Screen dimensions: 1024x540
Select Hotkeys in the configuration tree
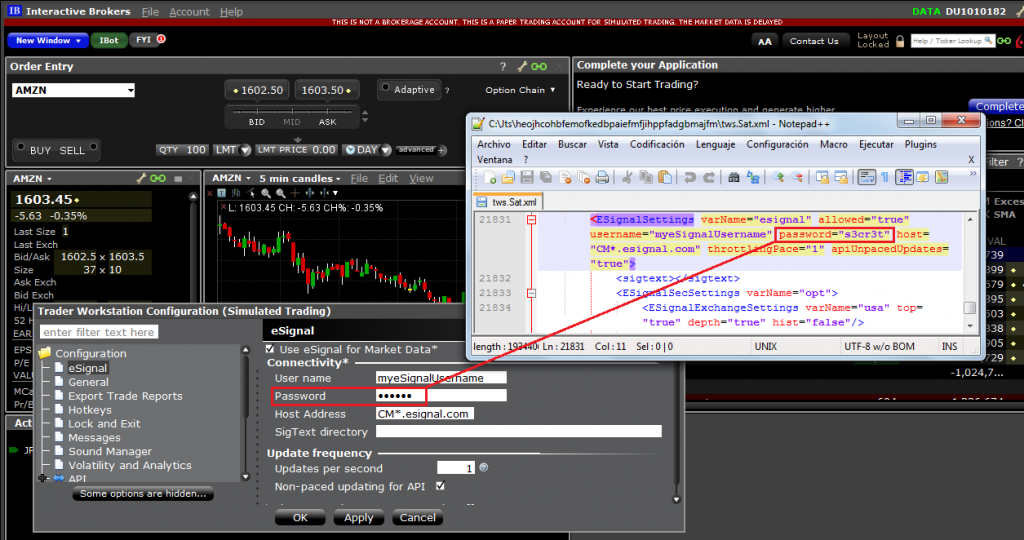pyautogui.click(x=89, y=410)
